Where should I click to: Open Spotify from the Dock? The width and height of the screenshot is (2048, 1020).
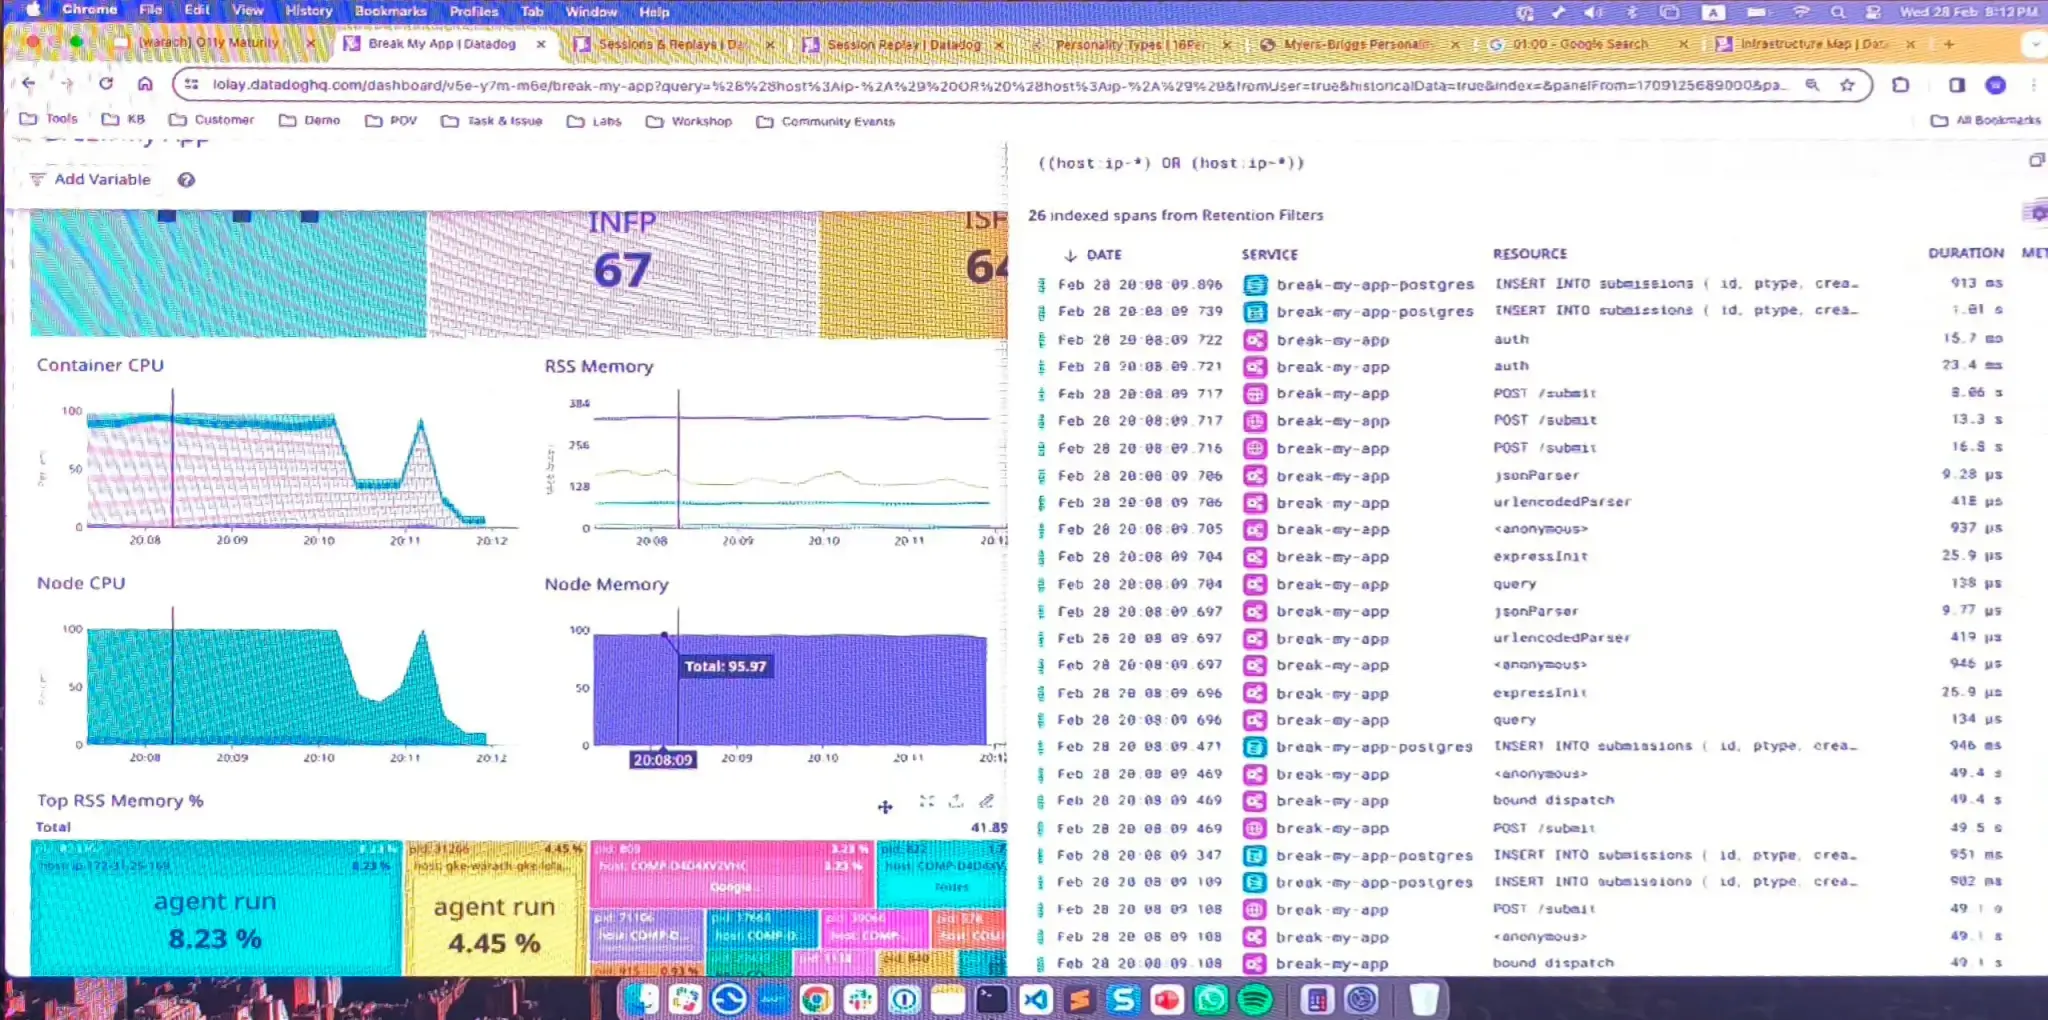click(x=1255, y=998)
